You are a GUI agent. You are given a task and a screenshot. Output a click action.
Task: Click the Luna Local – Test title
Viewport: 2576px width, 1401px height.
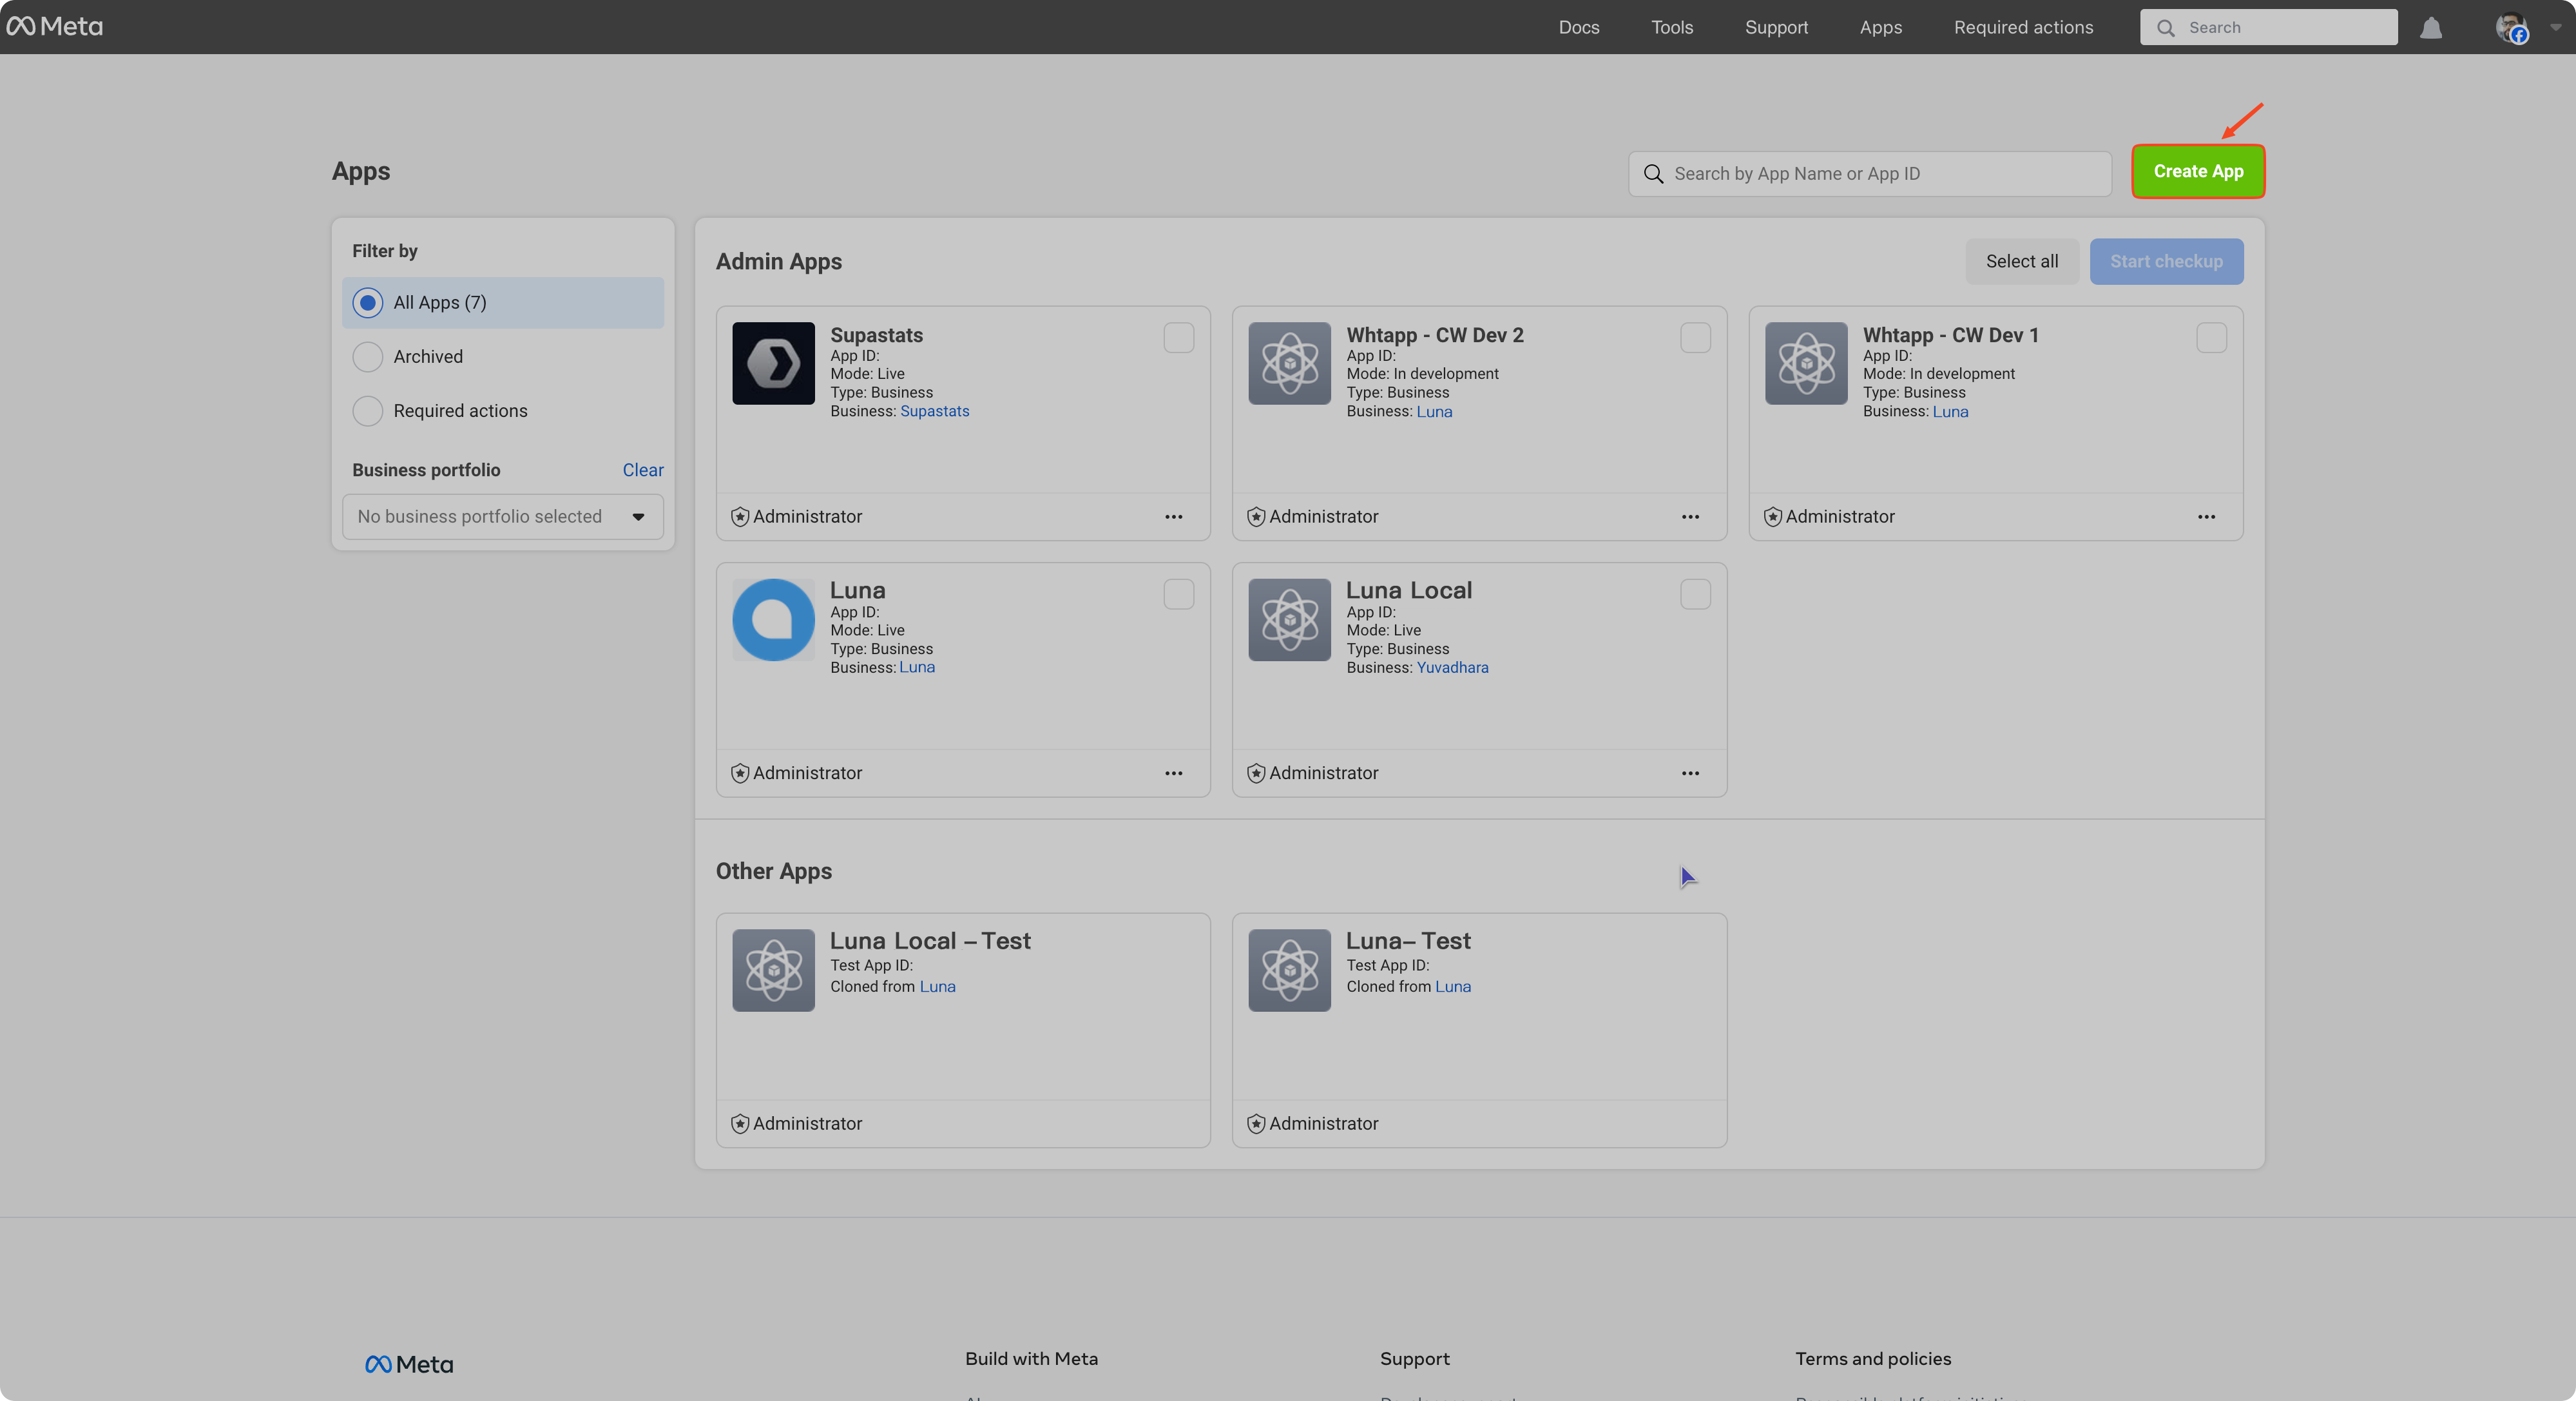930,942
